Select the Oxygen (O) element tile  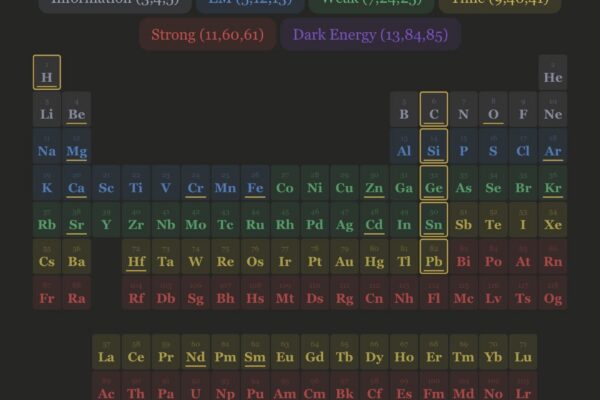pos(493,110)
